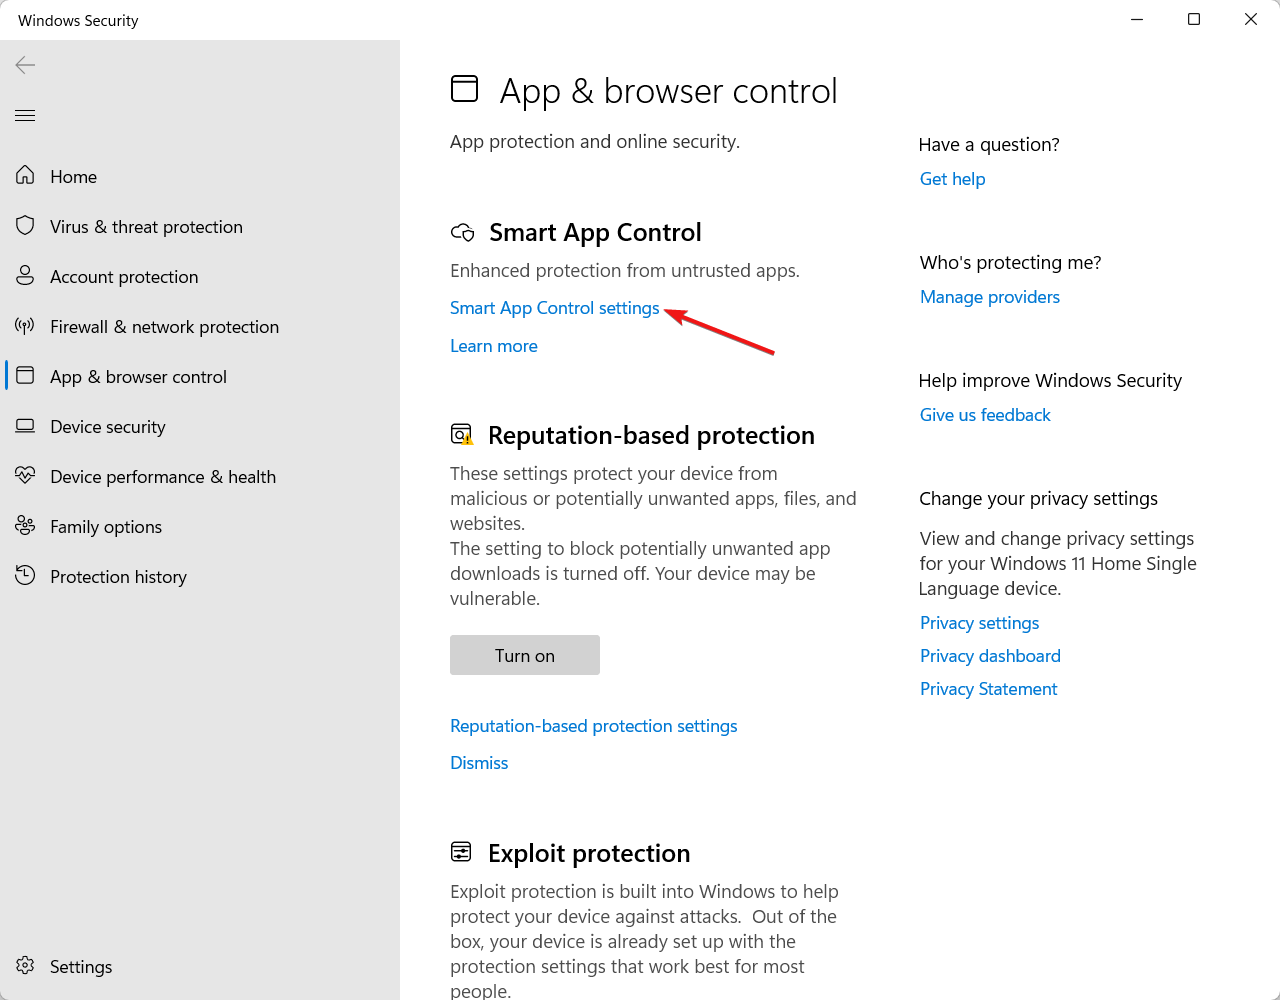
Task: Maximize the Windows Security window
Action: 1194,20
